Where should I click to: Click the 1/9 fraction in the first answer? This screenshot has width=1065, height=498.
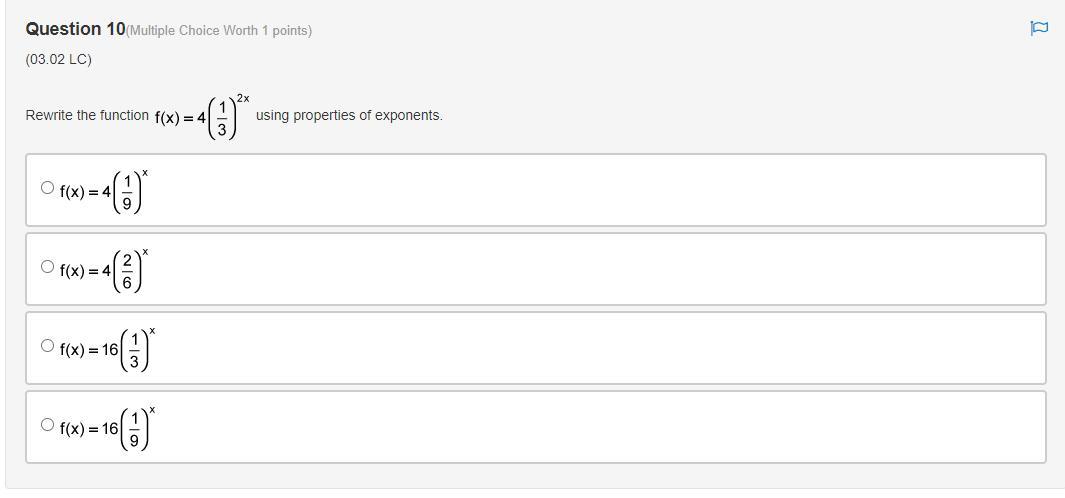127,192
